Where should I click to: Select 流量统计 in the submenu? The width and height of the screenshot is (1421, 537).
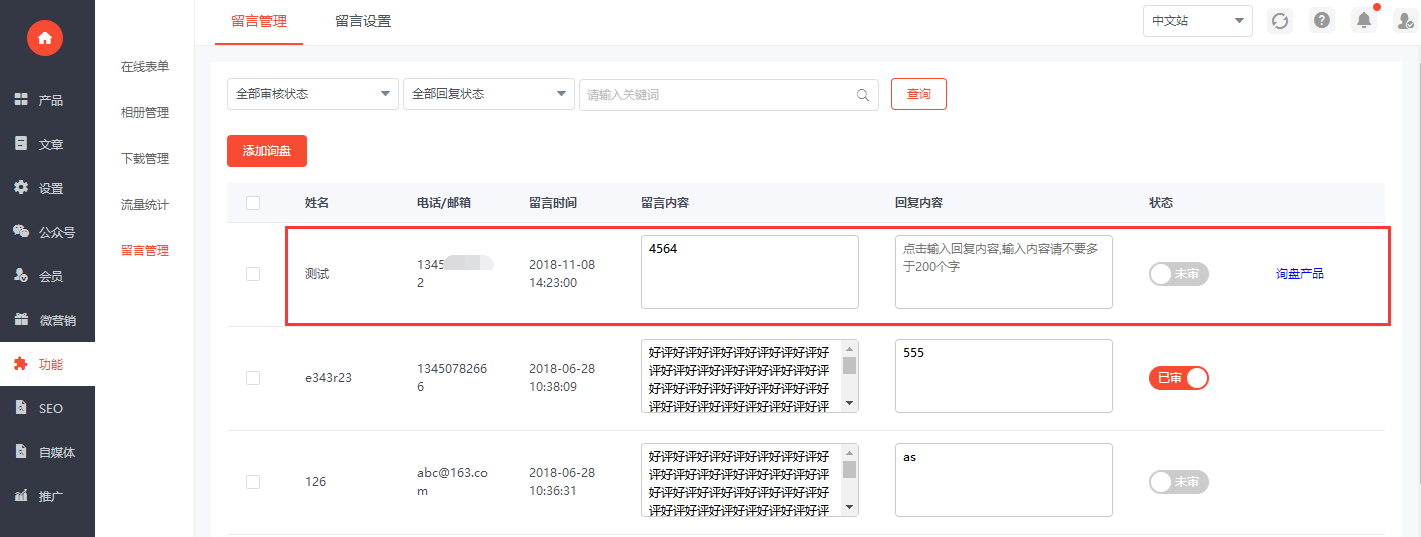[145, 205]
